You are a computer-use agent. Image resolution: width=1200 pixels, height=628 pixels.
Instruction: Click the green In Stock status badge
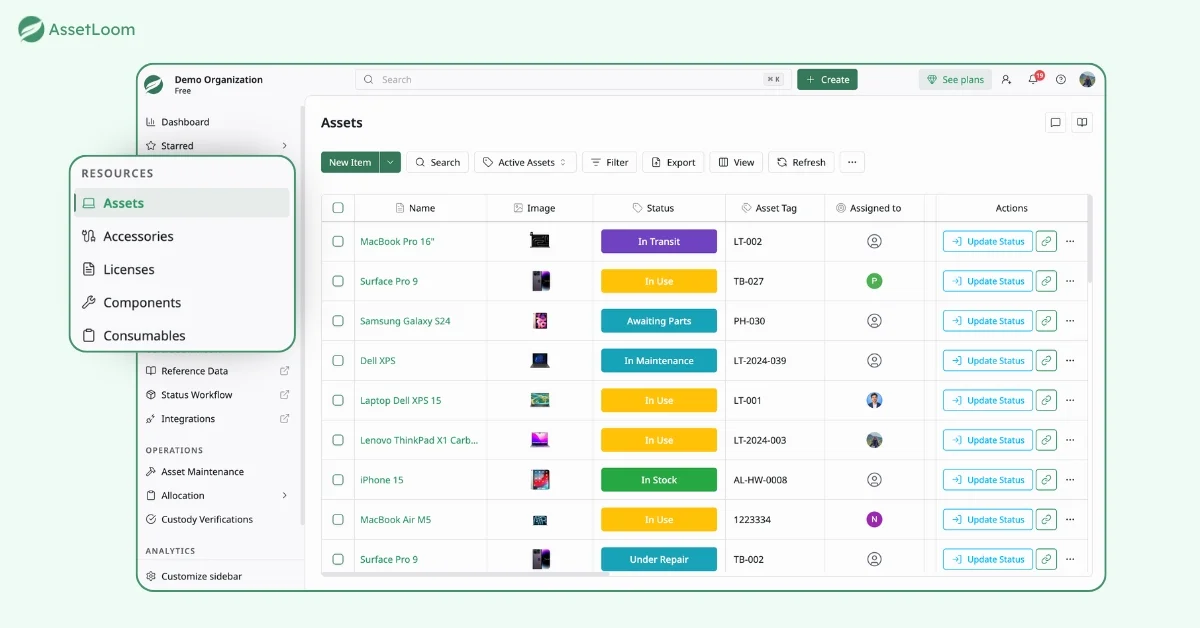click(659, 480)
